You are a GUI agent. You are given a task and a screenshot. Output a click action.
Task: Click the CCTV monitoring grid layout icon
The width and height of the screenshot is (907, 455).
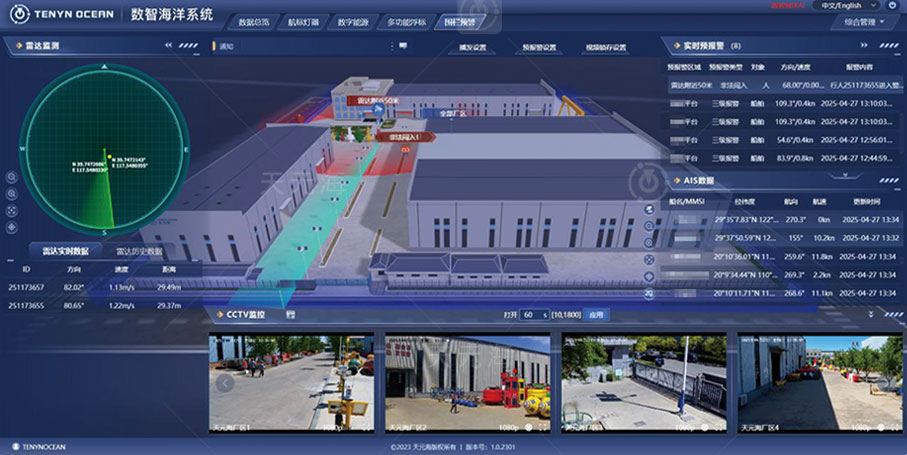291,314
